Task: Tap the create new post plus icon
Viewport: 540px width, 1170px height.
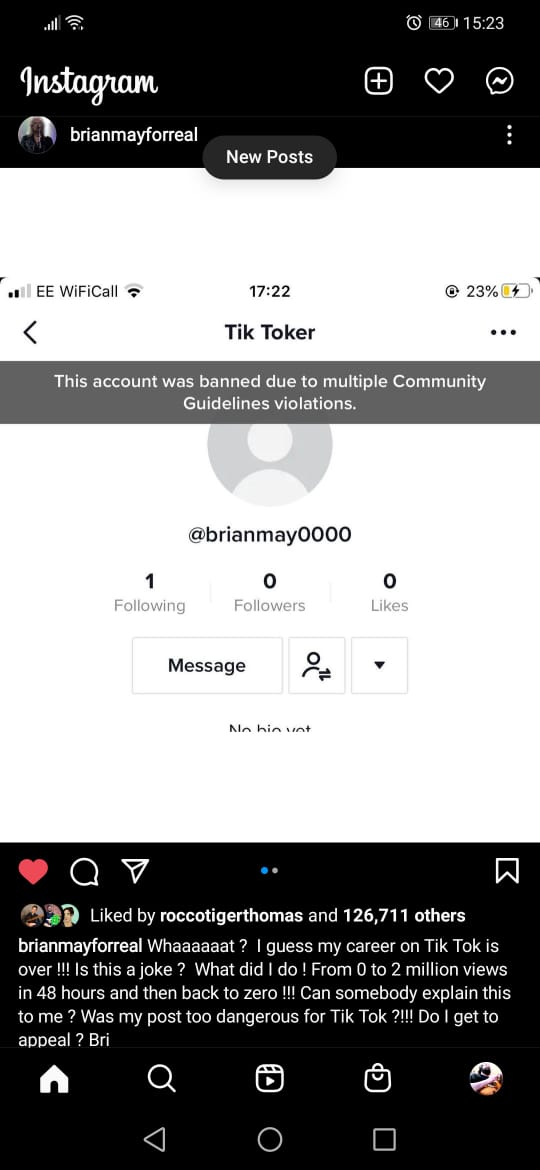Action: click(378, 81)
